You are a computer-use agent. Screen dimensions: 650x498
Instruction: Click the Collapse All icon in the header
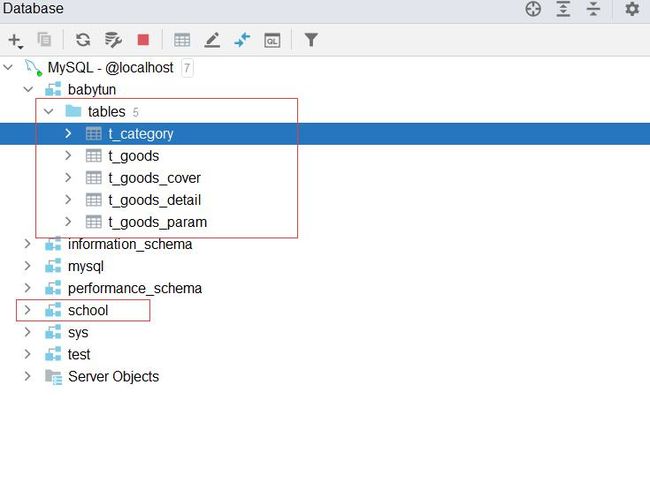click(593, 9)
